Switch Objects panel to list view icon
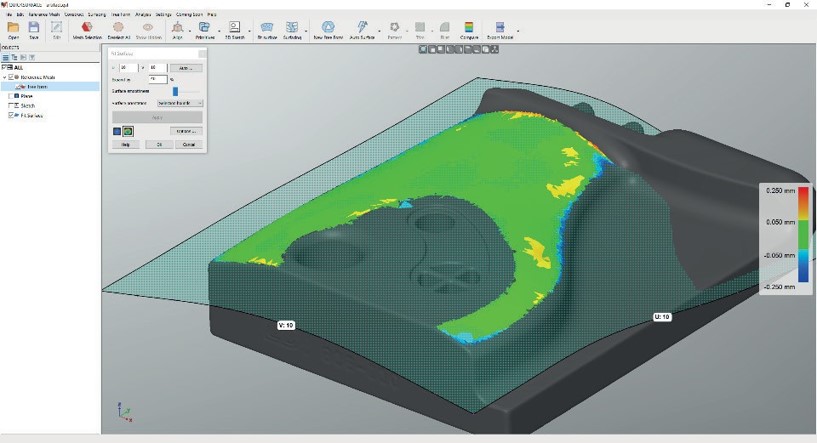Screen dimensions: 817x443 coord(6,57)
